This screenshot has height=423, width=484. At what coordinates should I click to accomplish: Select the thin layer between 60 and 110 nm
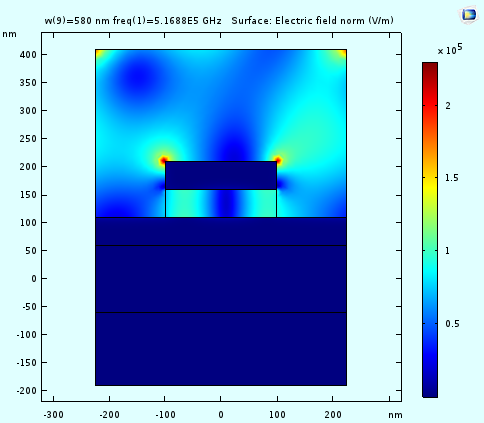click(221, 231)
